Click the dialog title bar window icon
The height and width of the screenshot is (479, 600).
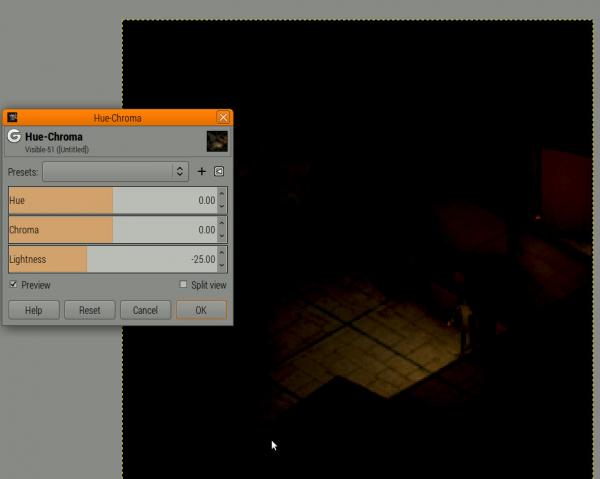click(x=12, y=117)
